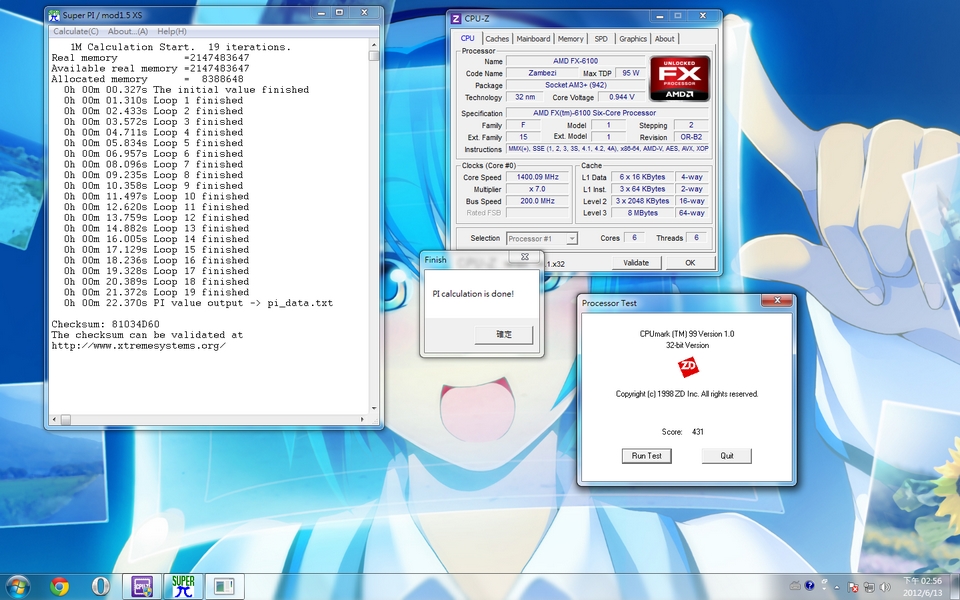Screen dimensions: 960x600
Task: Click the Bus Speed value 200.0 MHz
Action: 537,201
